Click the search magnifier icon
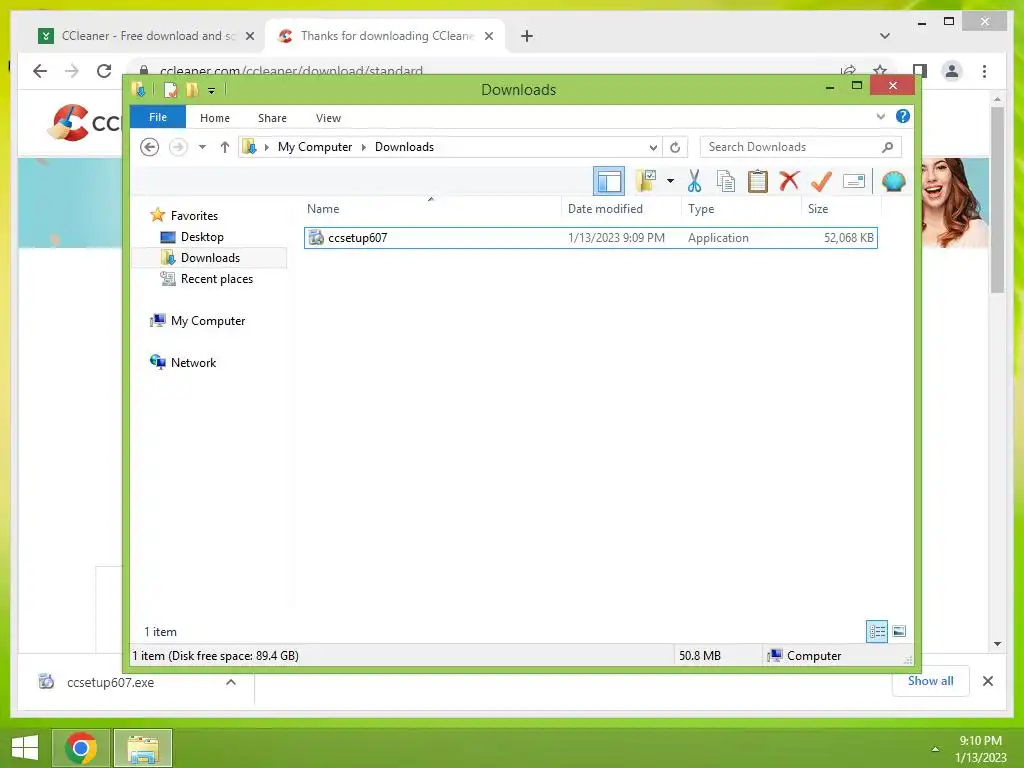This screenshot has width=1024, height=768. [x=887, y=147]
